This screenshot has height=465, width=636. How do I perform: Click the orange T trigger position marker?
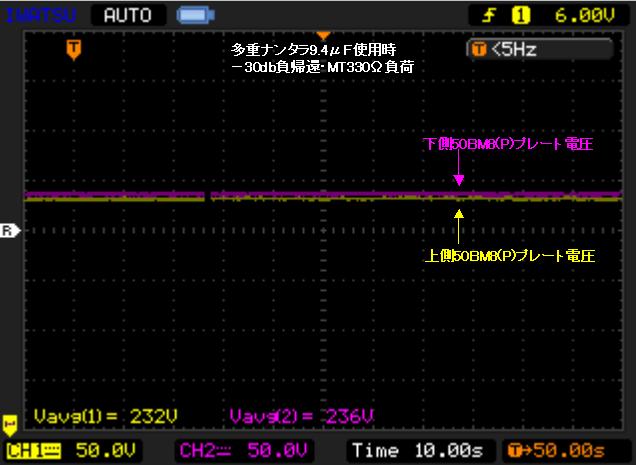73,48
